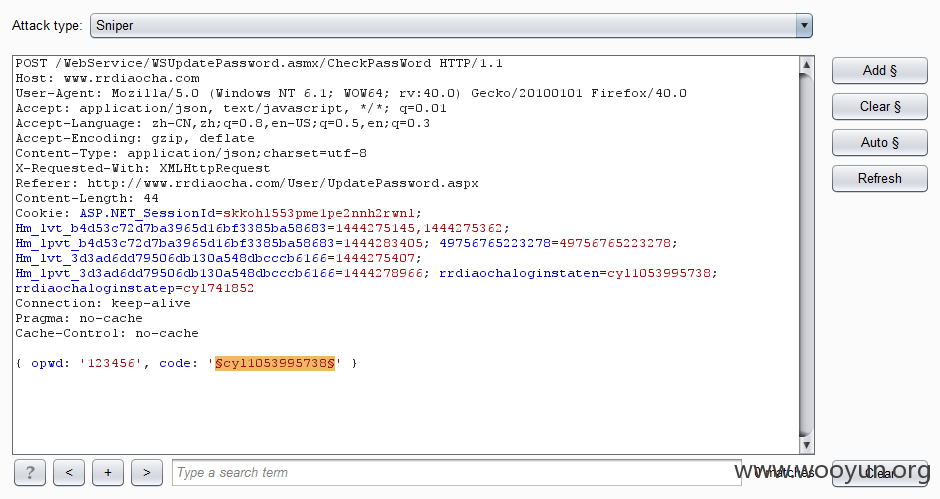Go to previous match with < button
The height and width of the screenshot is (499, 940).
[x=69, y=473]
